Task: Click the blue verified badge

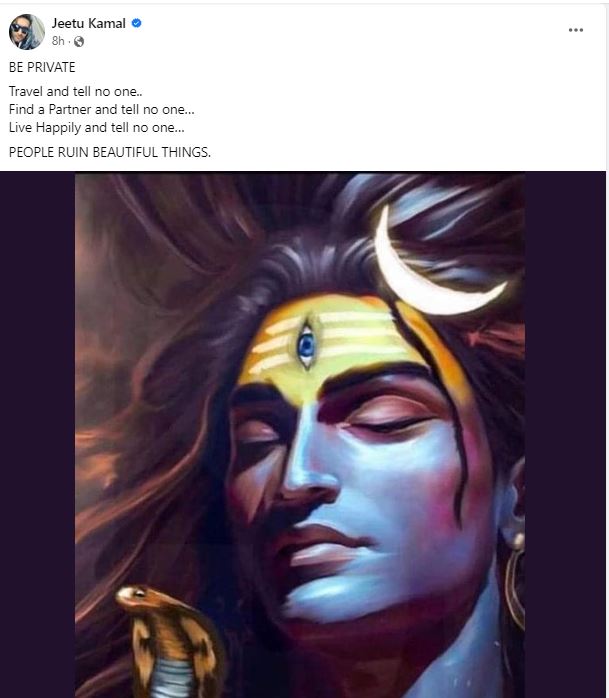Action: click(137, 23)
